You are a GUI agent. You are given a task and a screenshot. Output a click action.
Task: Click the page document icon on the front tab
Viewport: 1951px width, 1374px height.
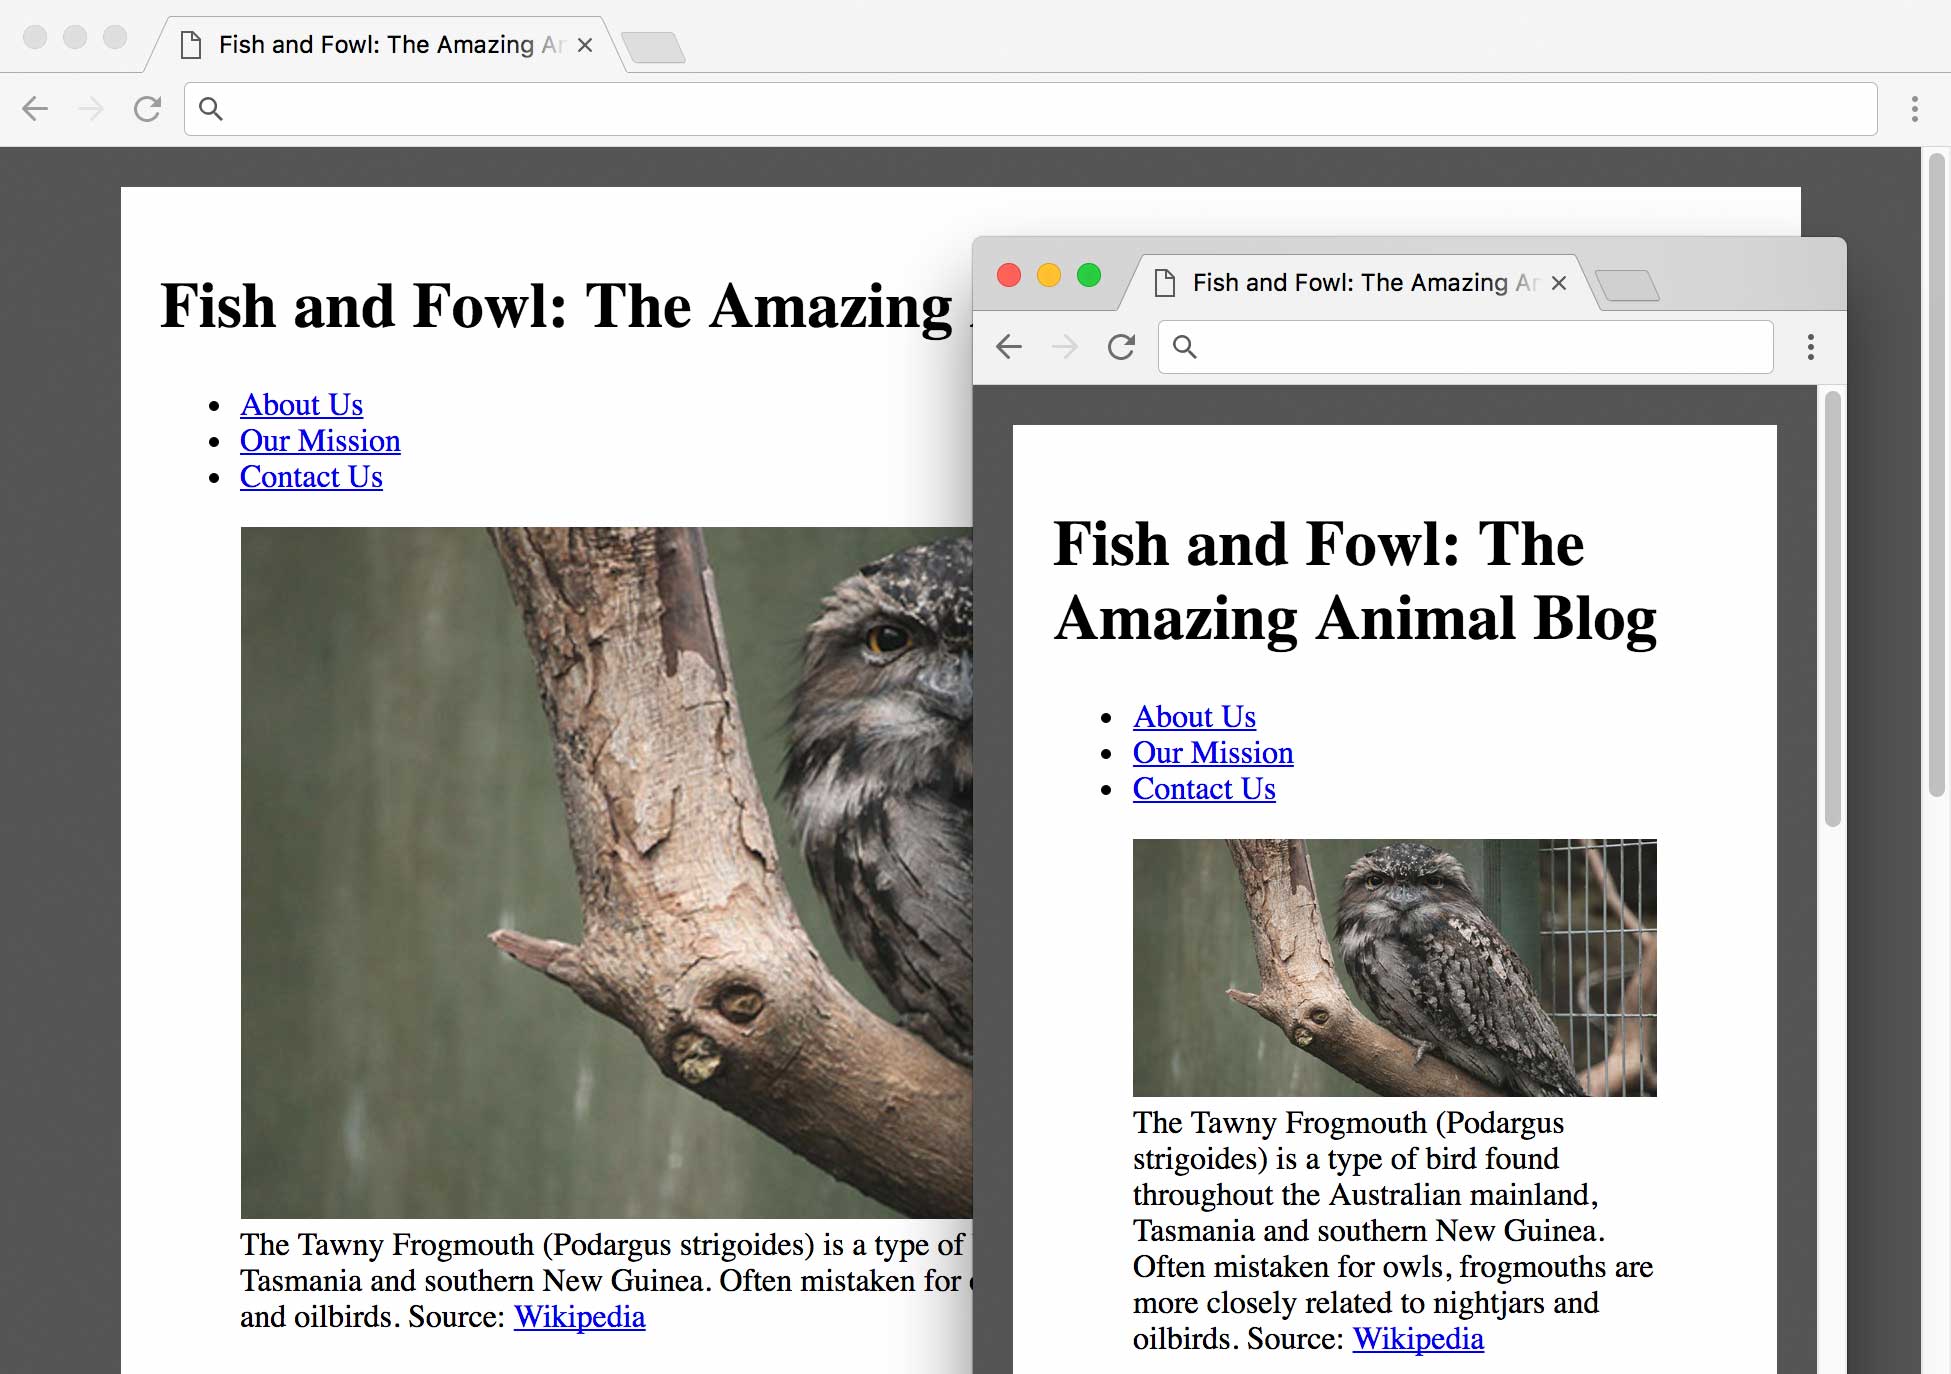[1163, 283]
